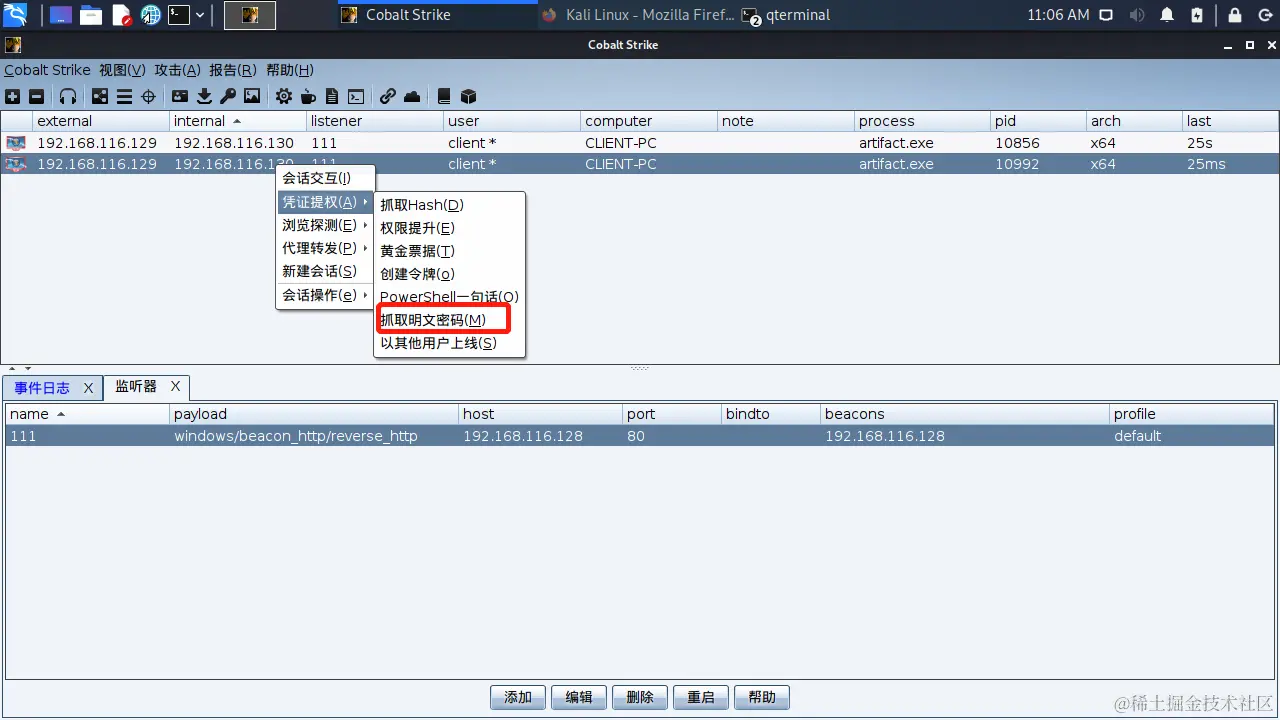Sort listeners by name column header
1280x720 pixels.
click(88, 414)
